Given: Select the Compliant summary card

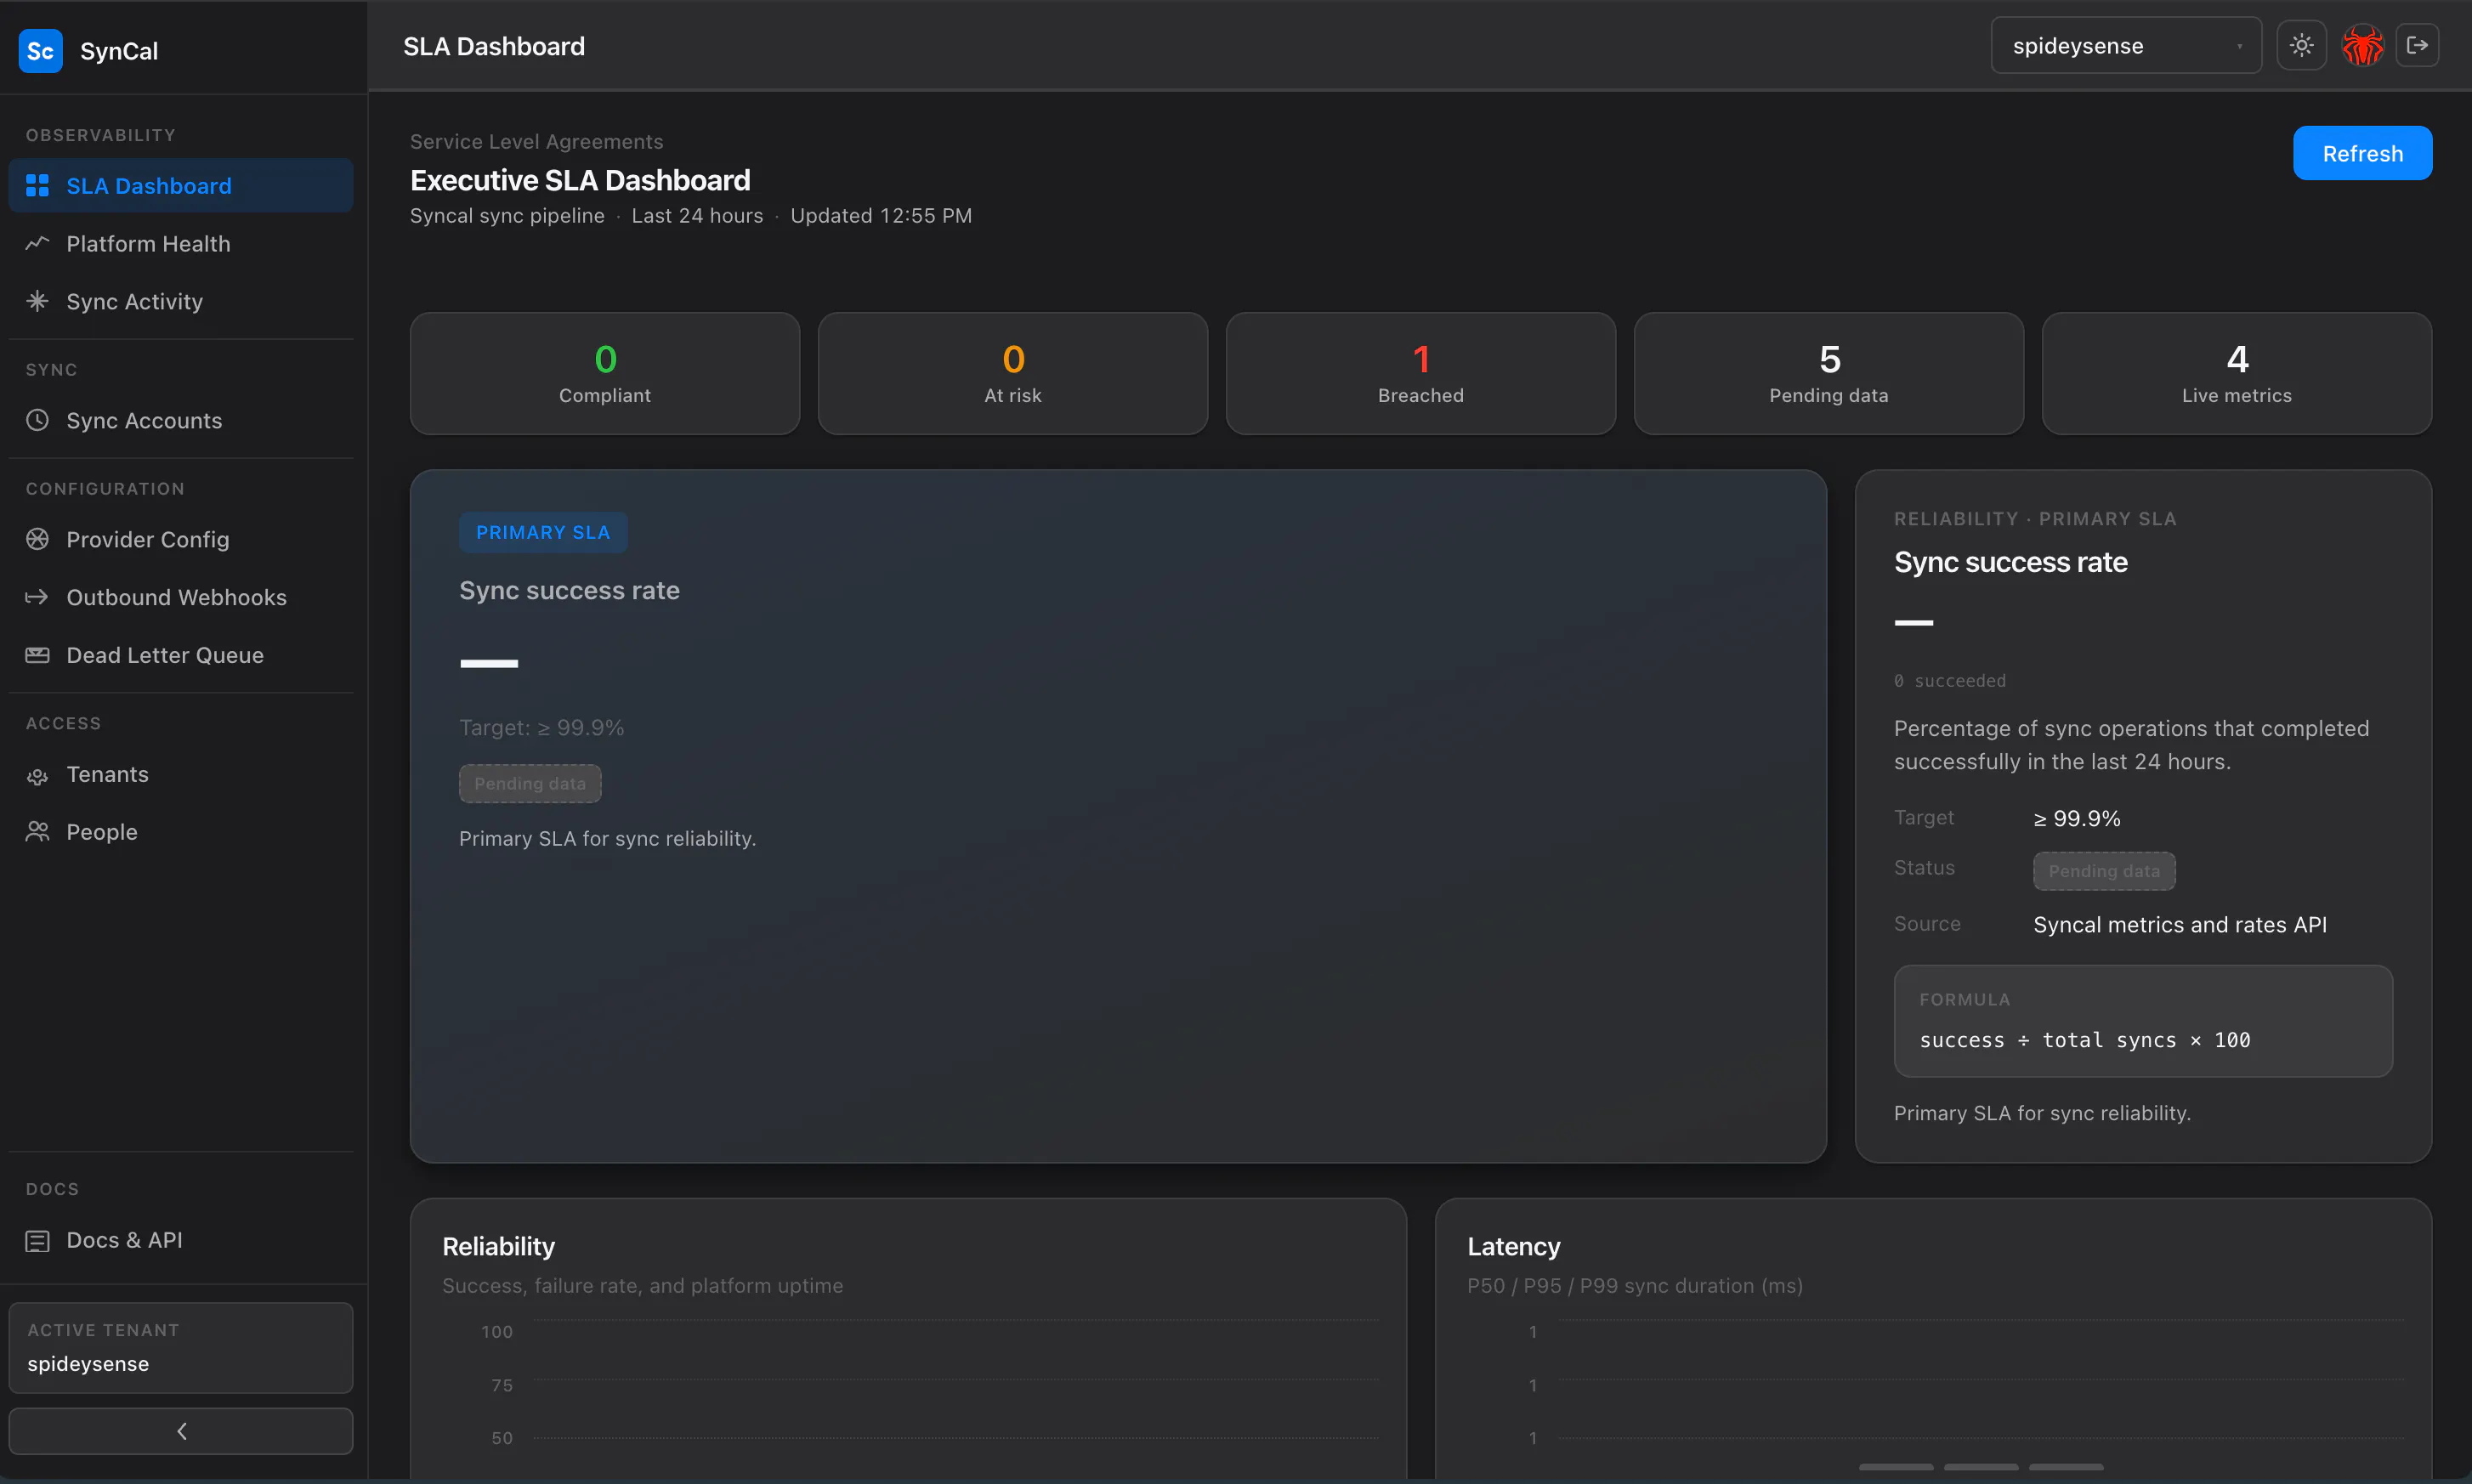Looking at the screenshot, I should pyautogui.click(x=605, y=373).
